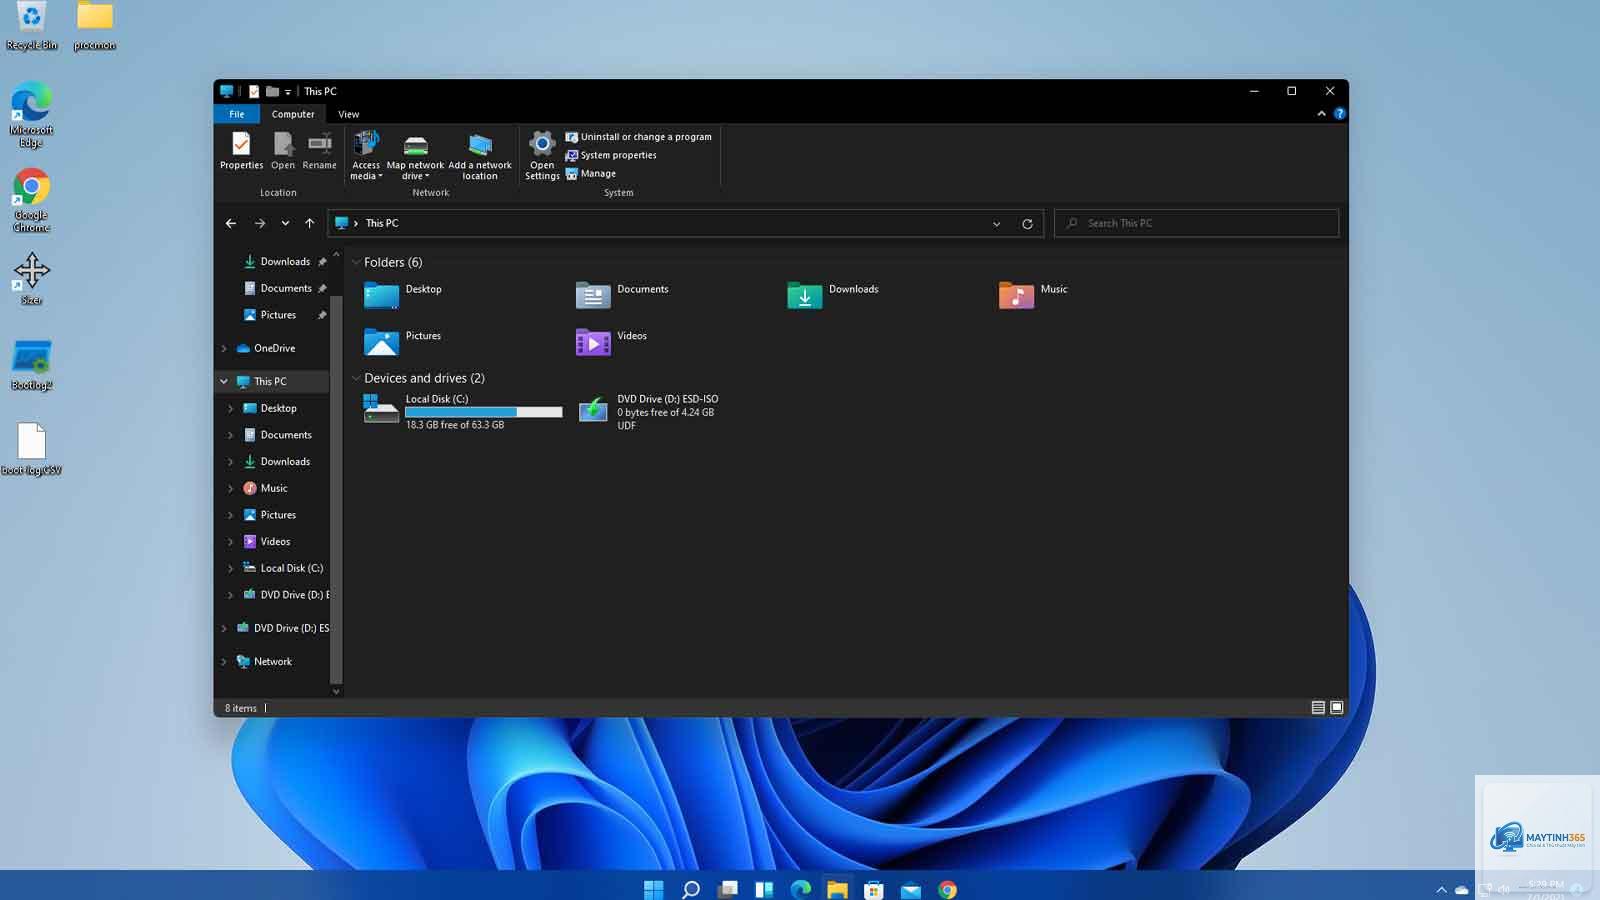Expand Desktop under This PC tree
Viewport: 1600px width, 900px height.
pos(231,408)
